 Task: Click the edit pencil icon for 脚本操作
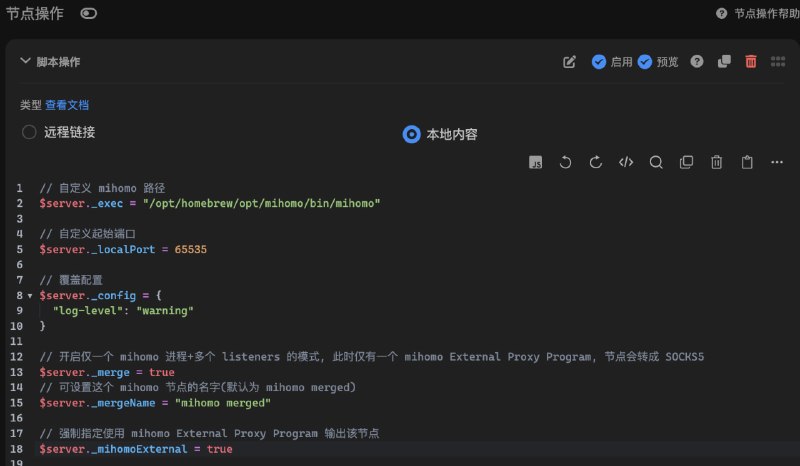tap(569, 62)
